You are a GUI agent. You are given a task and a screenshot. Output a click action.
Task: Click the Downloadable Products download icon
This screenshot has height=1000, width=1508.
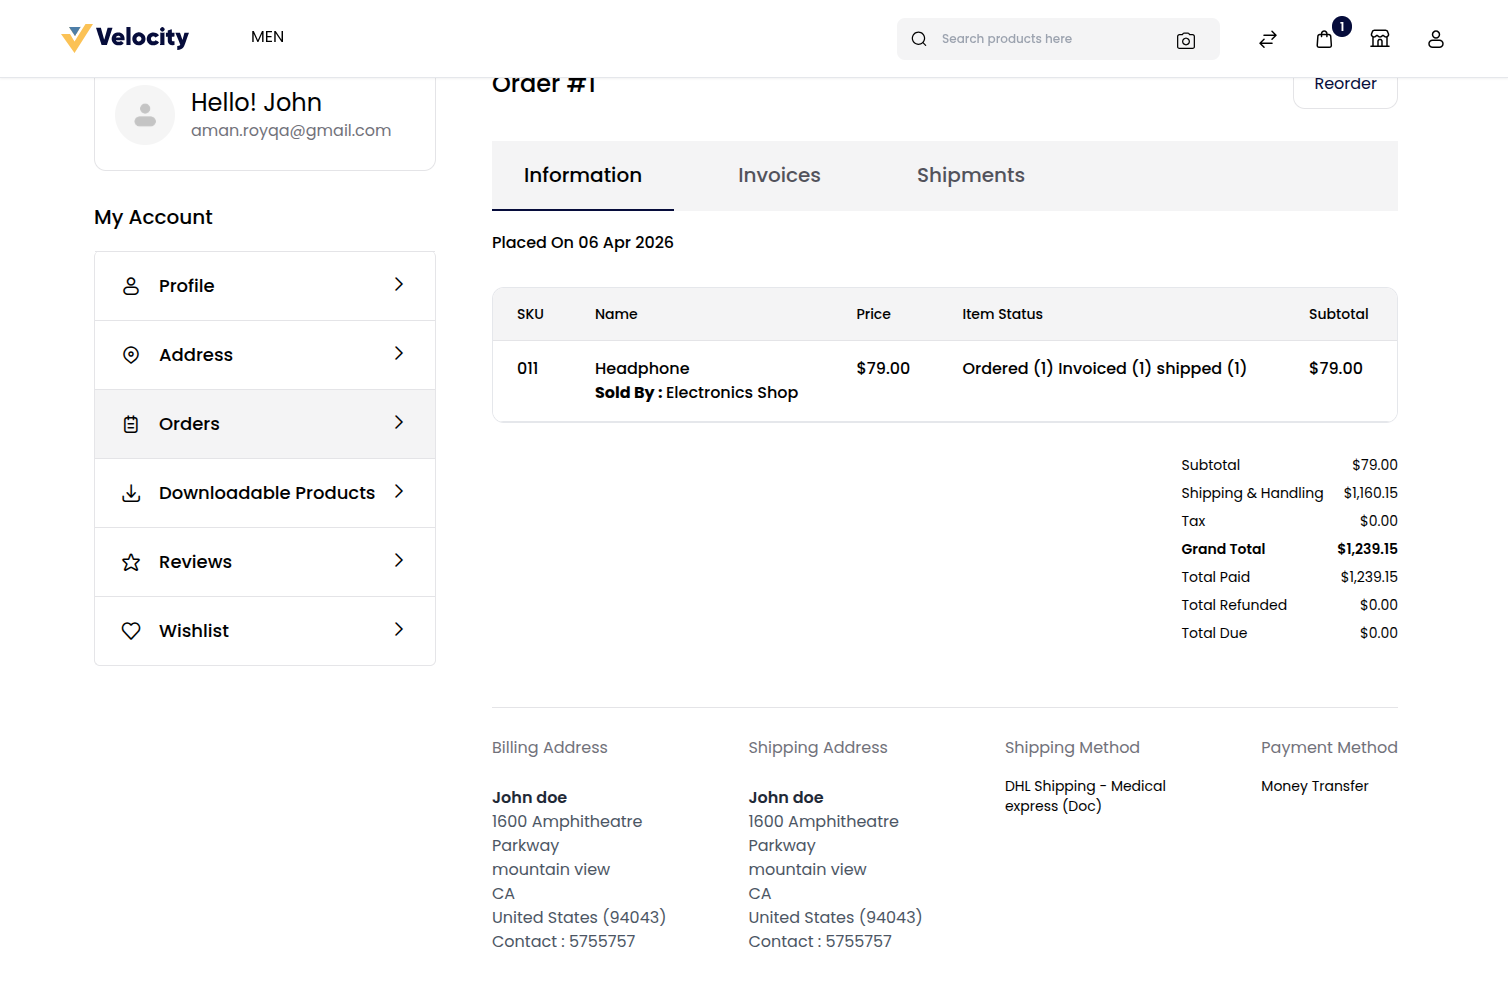(x=131, y=492)
